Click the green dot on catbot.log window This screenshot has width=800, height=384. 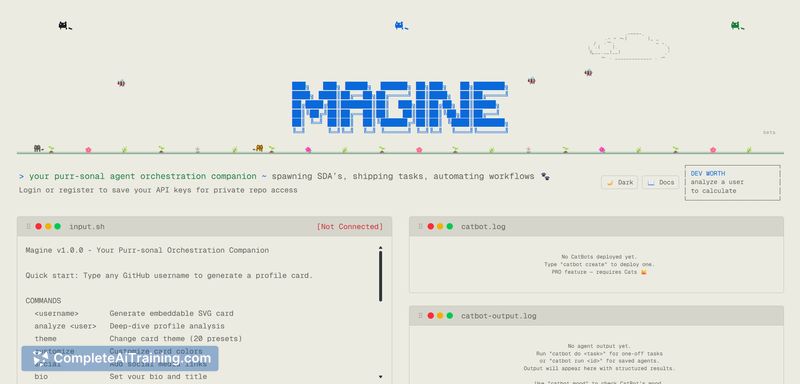point(449,226)
